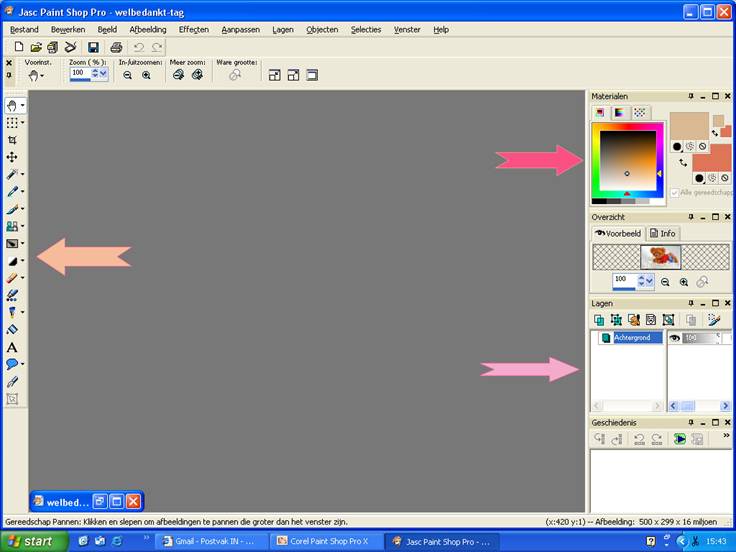Screen dimensions: 736x552
Task: Open the foreground style dropdown black circle
Action: [677, 146]
